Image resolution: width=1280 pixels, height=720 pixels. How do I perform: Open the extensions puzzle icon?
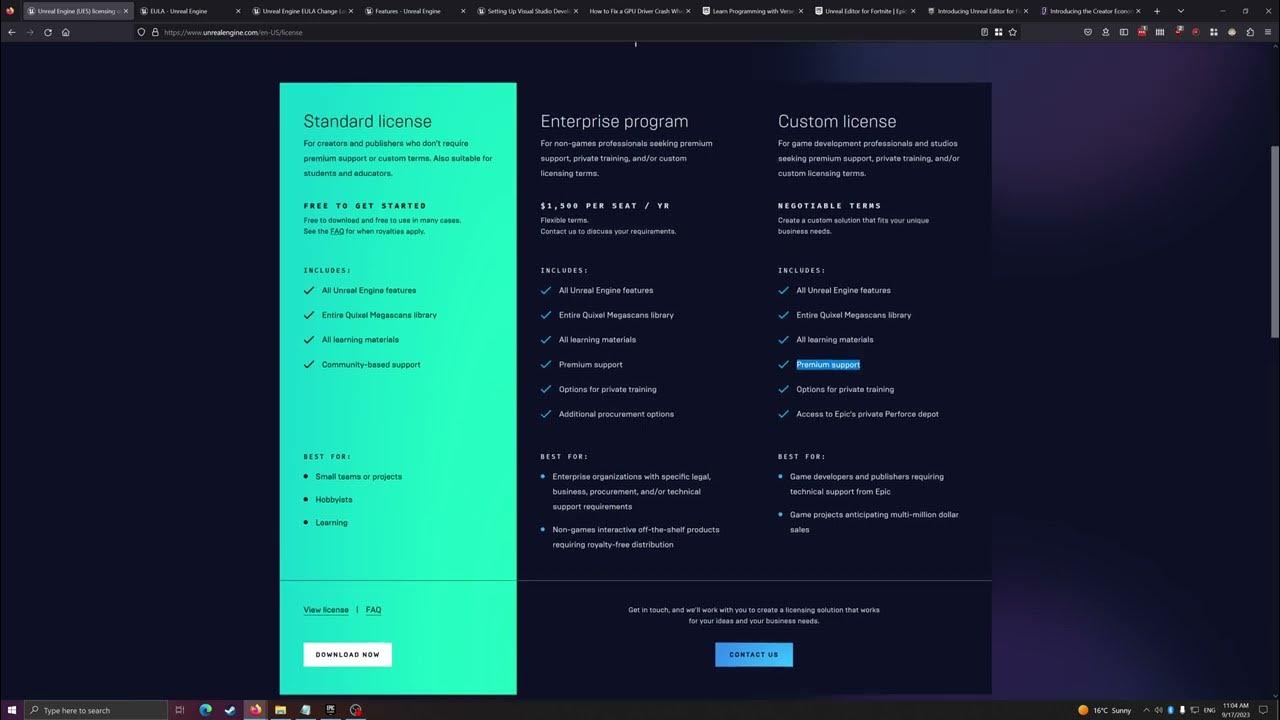[1250, 32]
